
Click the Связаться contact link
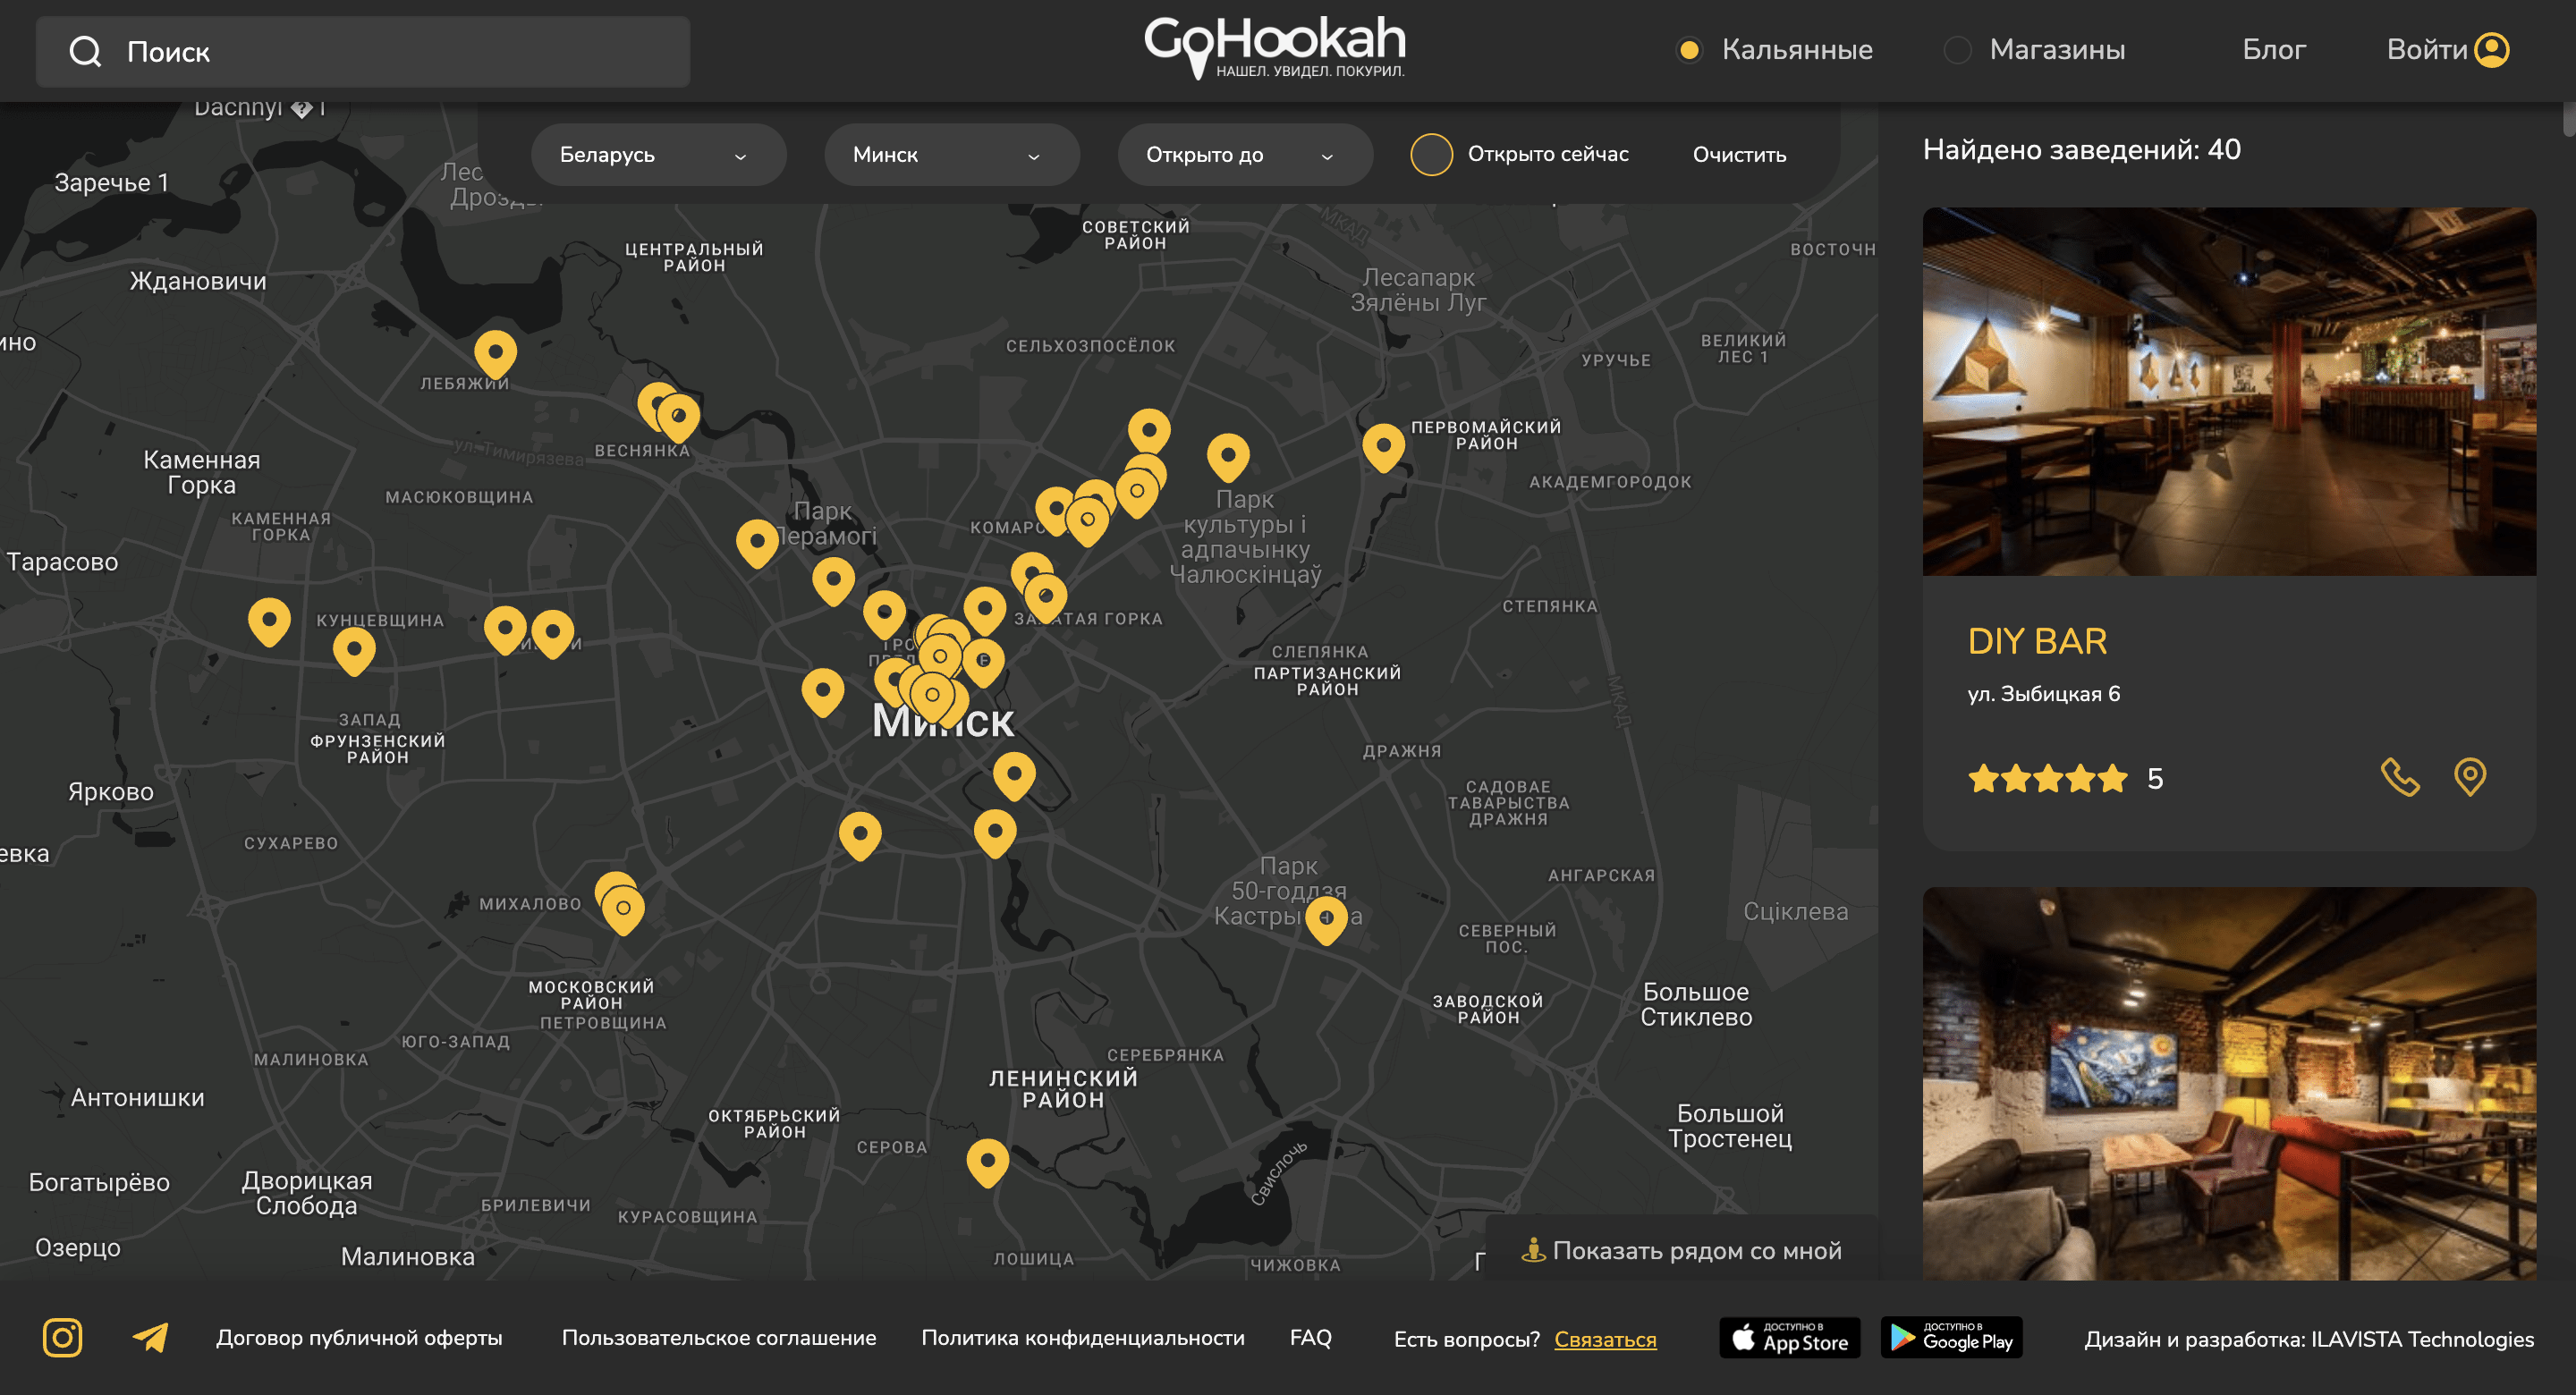[x=1605, y=1339]
